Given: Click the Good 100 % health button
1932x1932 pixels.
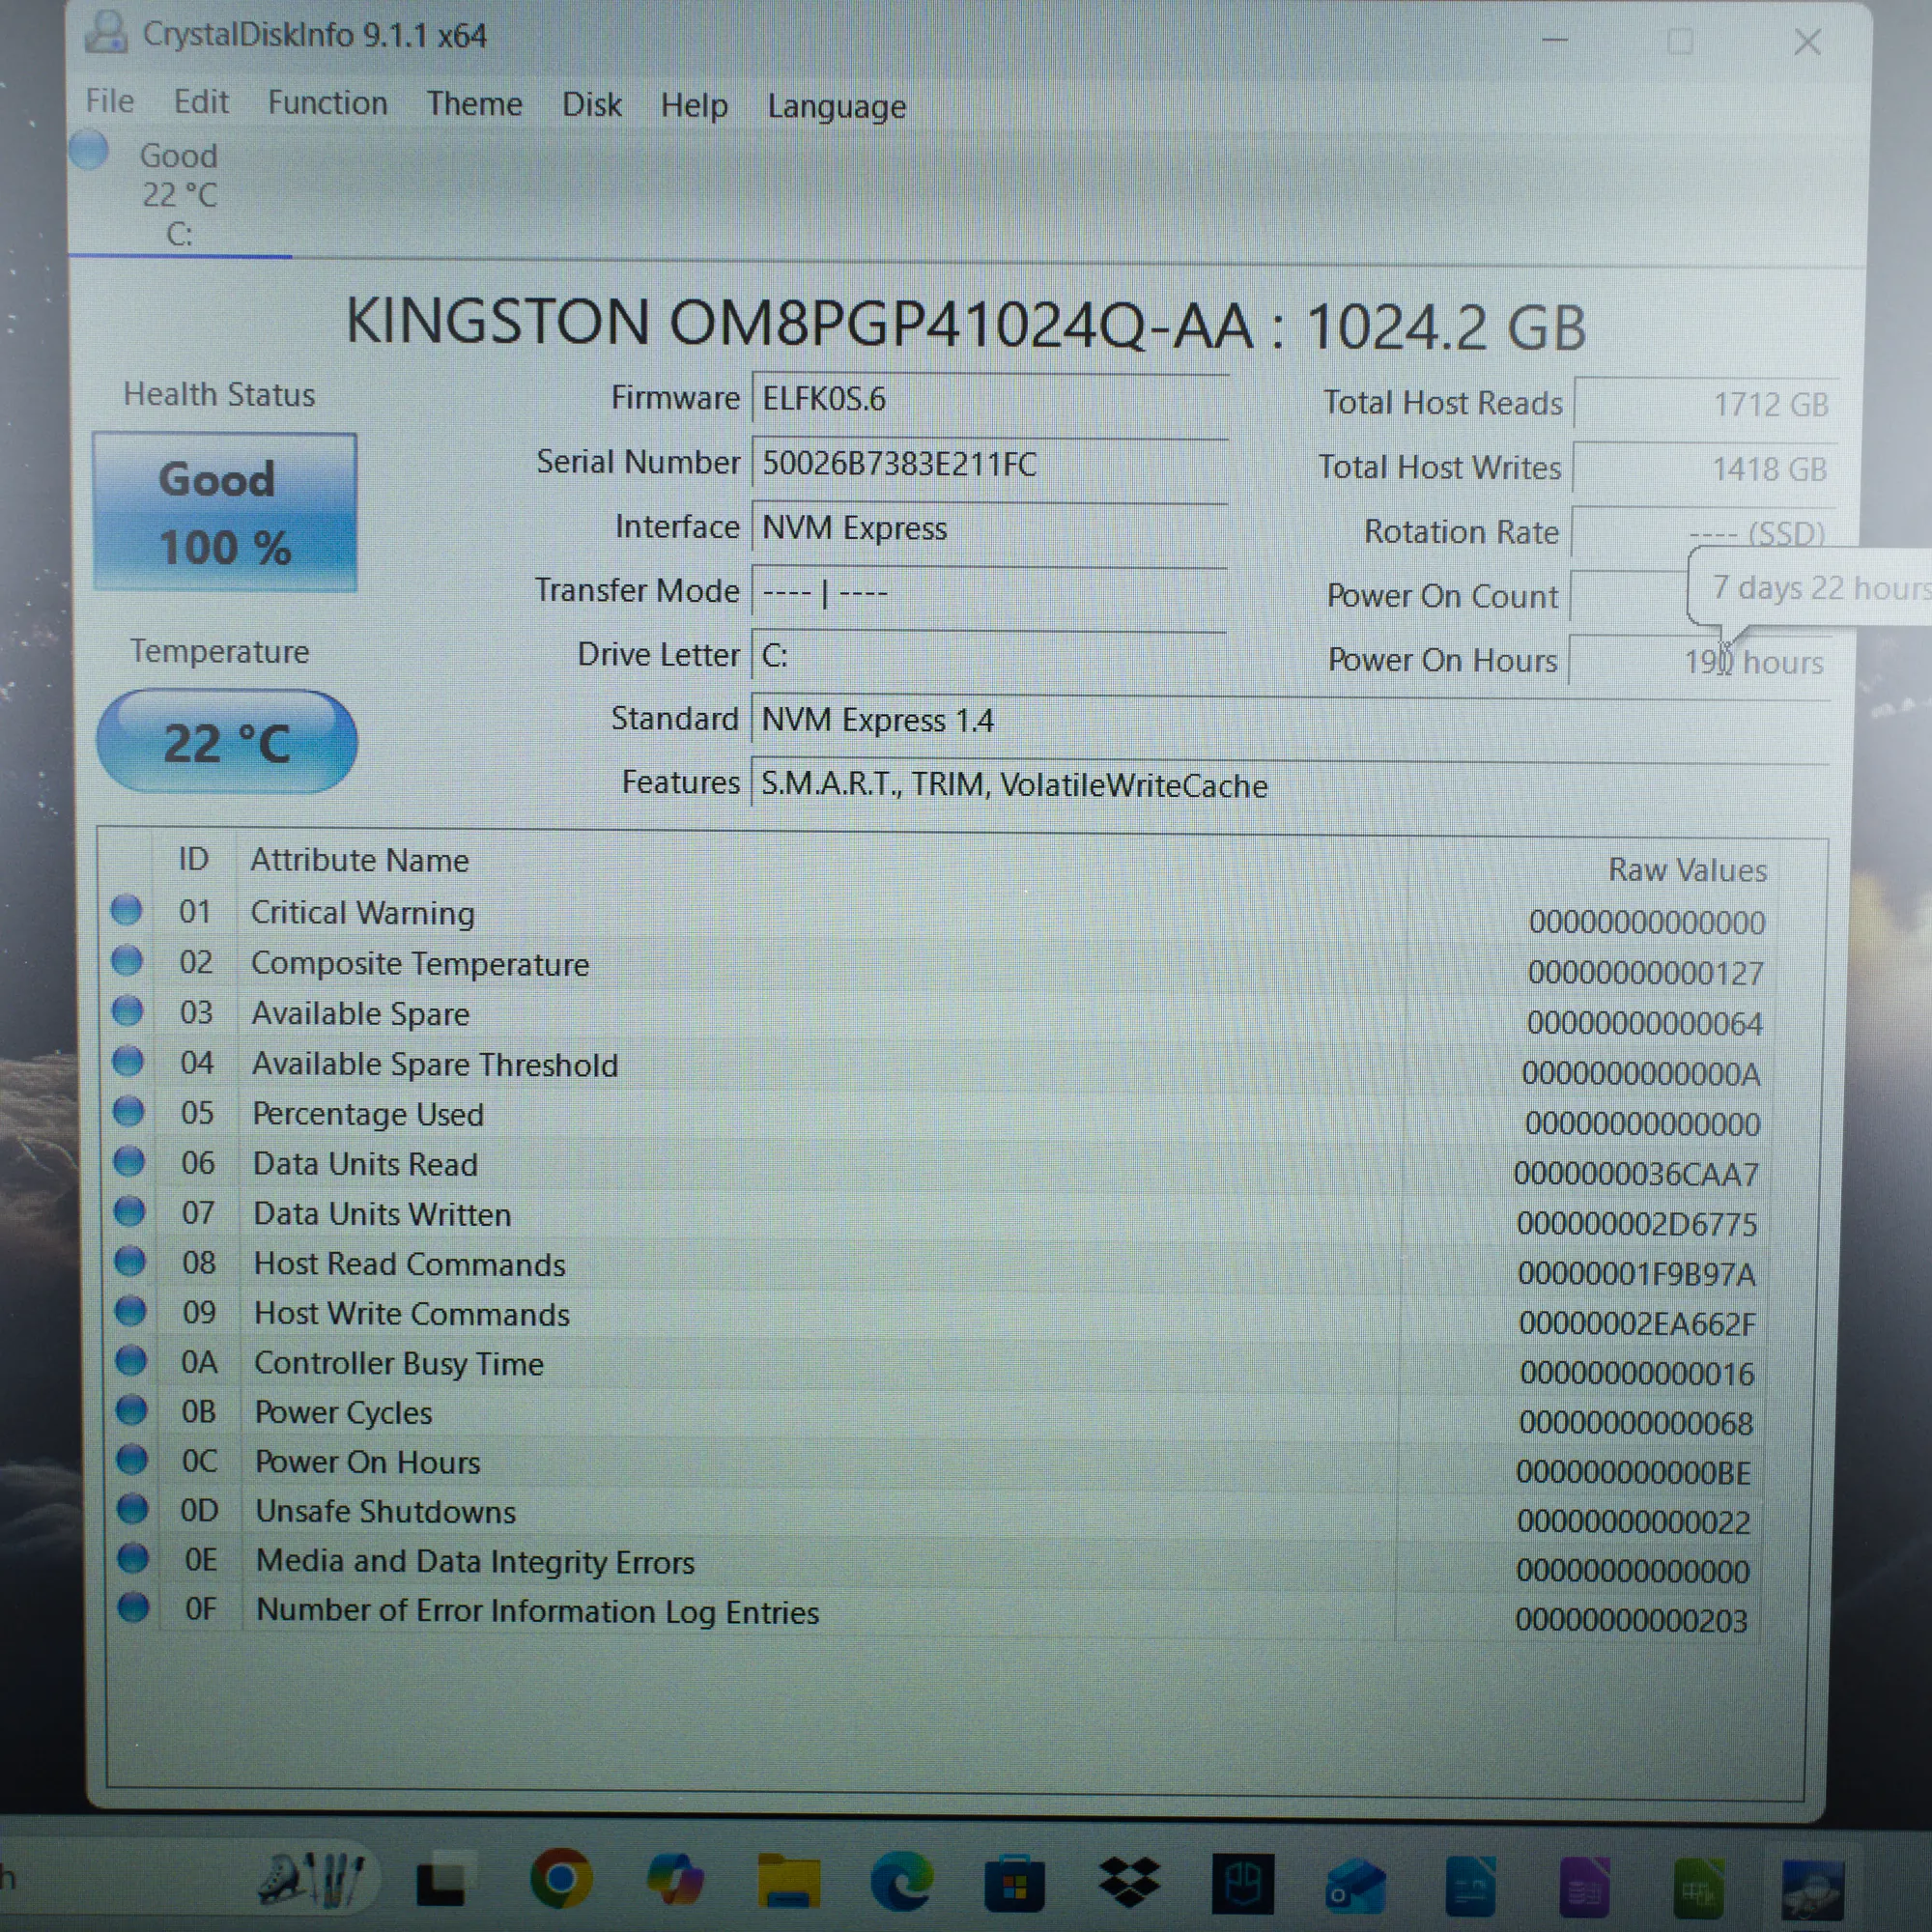Looking at the screenshot, I should tap(225, 512).
